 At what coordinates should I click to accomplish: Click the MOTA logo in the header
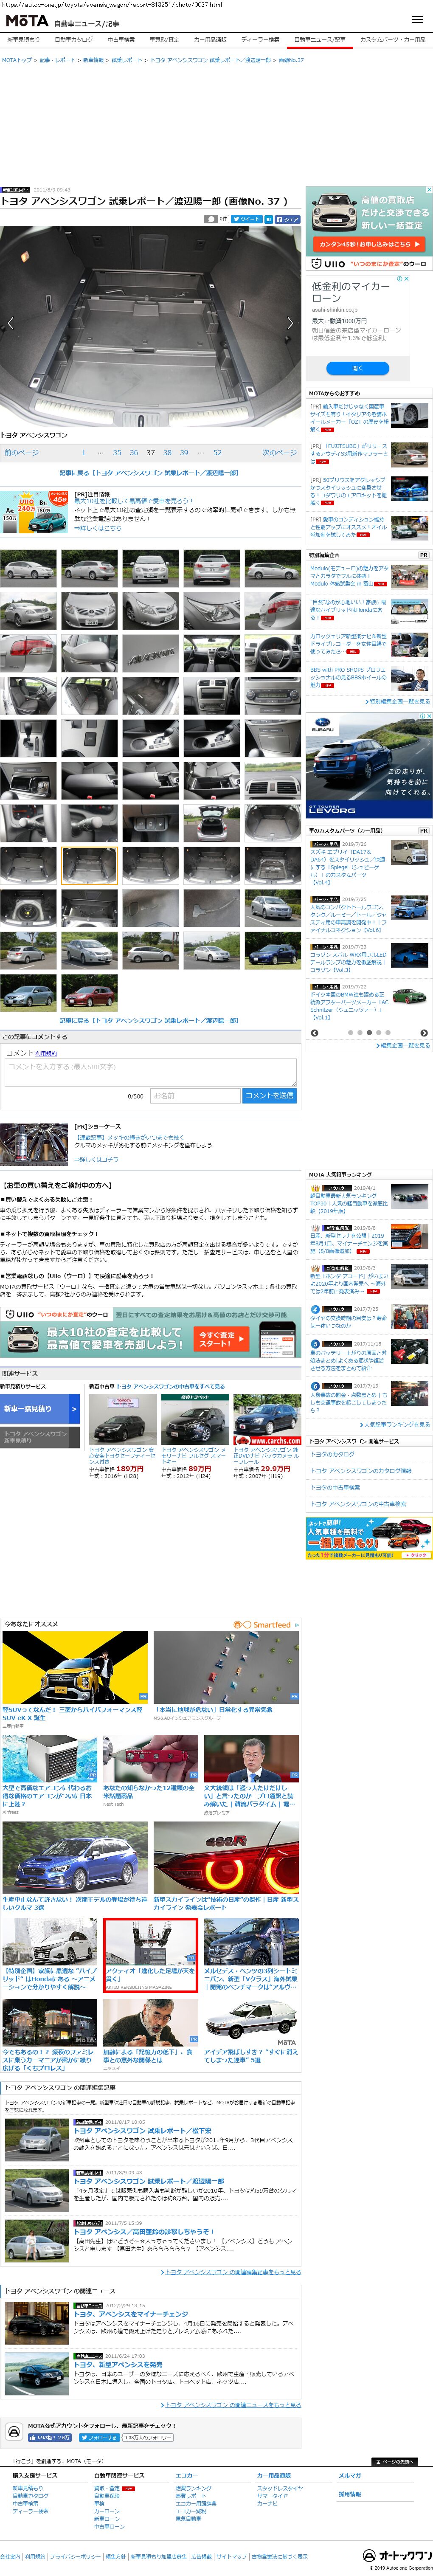click(27, 21)
